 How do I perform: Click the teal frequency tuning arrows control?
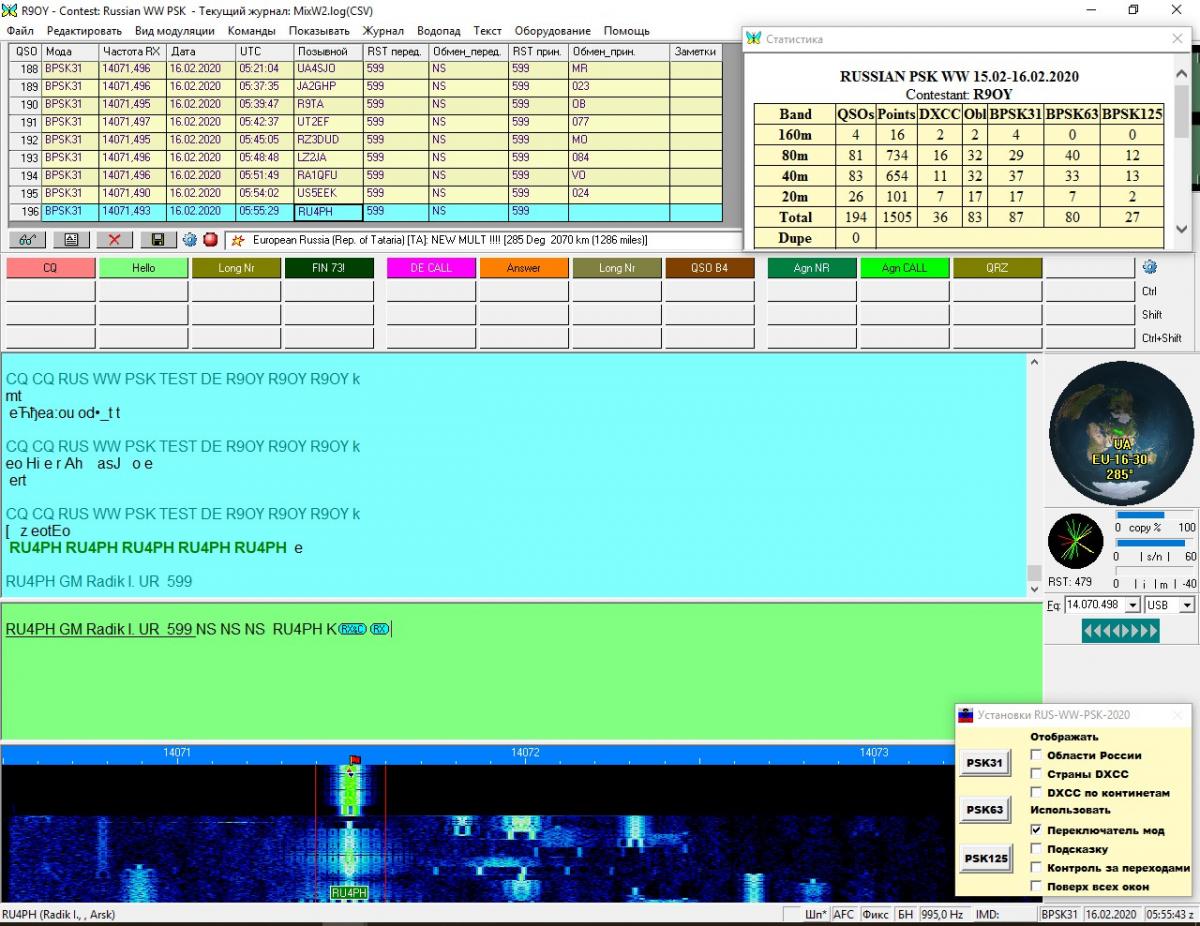[x=1120, y=631]
